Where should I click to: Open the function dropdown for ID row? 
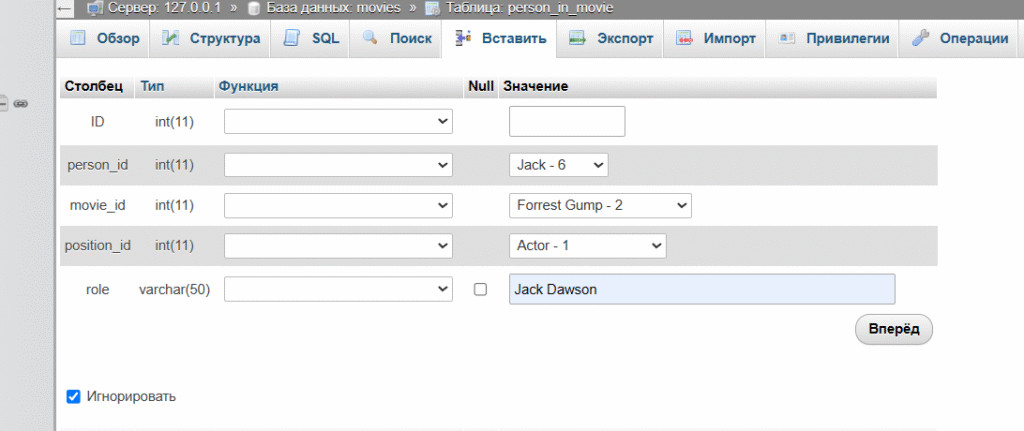[x=338, y=121]
